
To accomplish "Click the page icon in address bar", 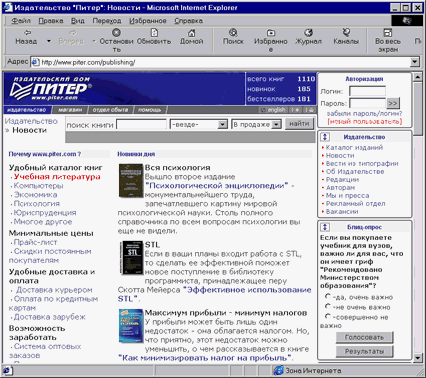I will click(x=35, y=62).
